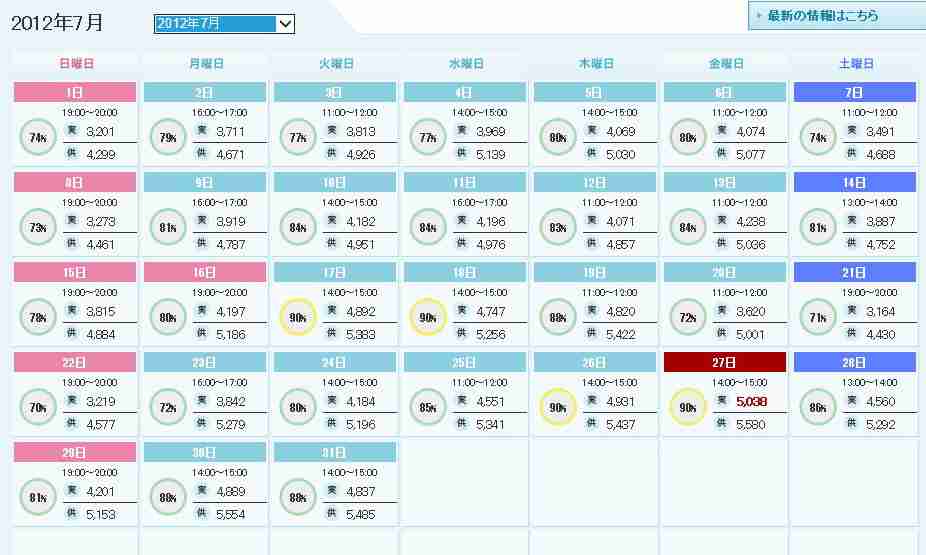Click the yellow 90% circle on 18日

428,318
